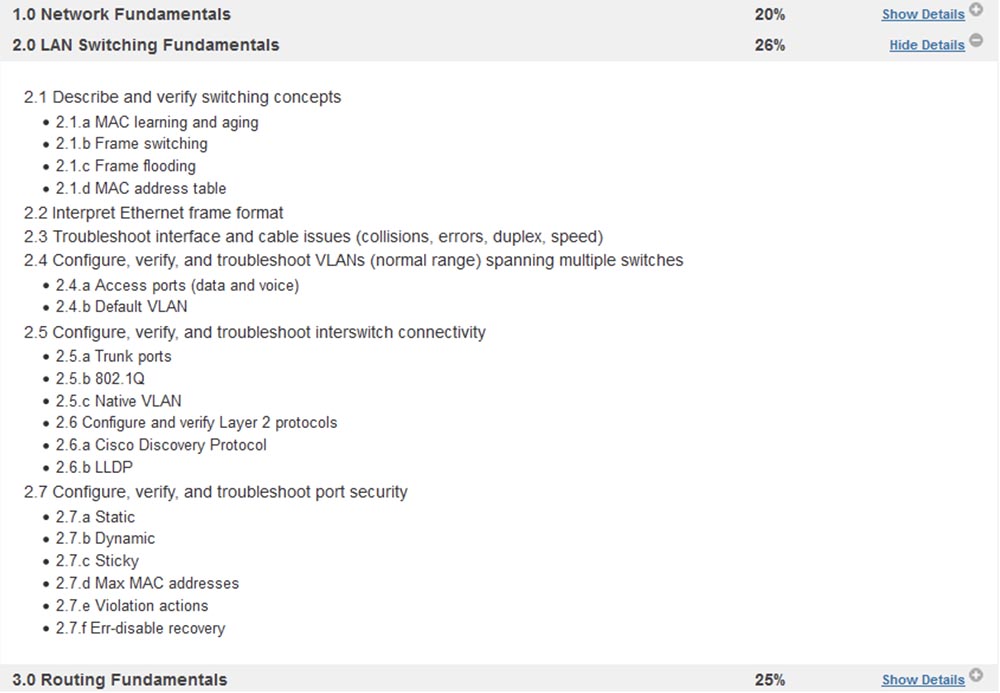Click the 26% weight for LAN Switching
The image size is (1000, 693).
pos(770,45)
